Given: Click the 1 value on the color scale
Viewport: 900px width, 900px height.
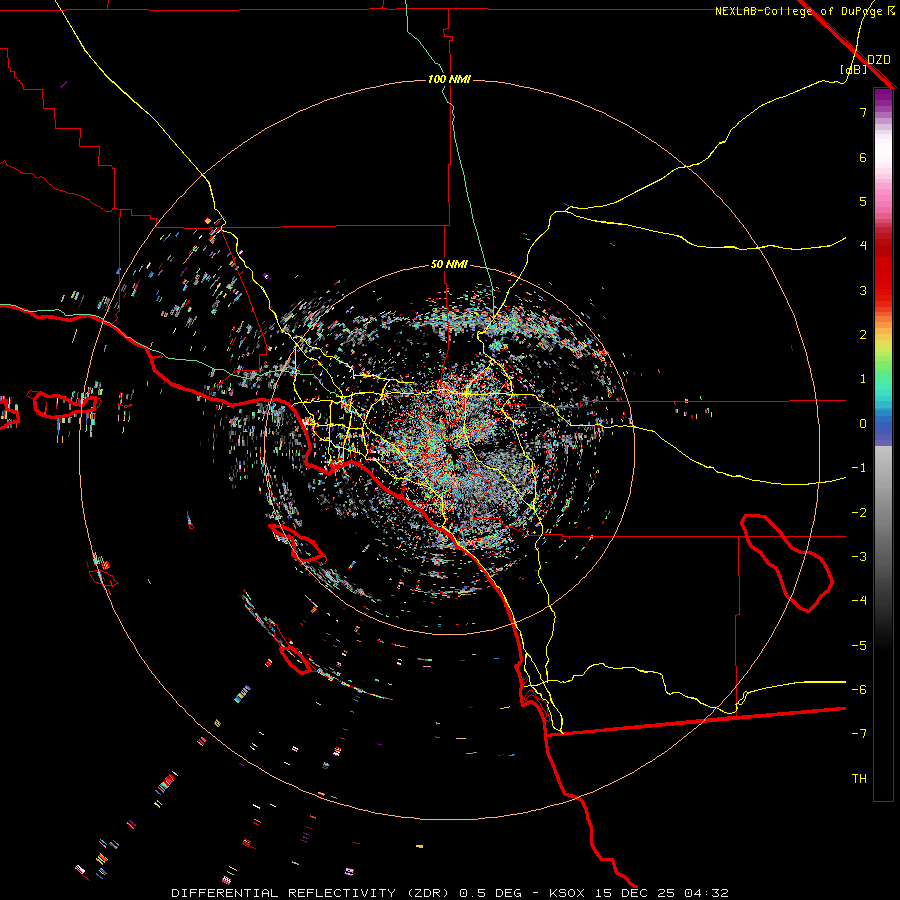Looking at the screenshot, I should click(x=863, y=379).
